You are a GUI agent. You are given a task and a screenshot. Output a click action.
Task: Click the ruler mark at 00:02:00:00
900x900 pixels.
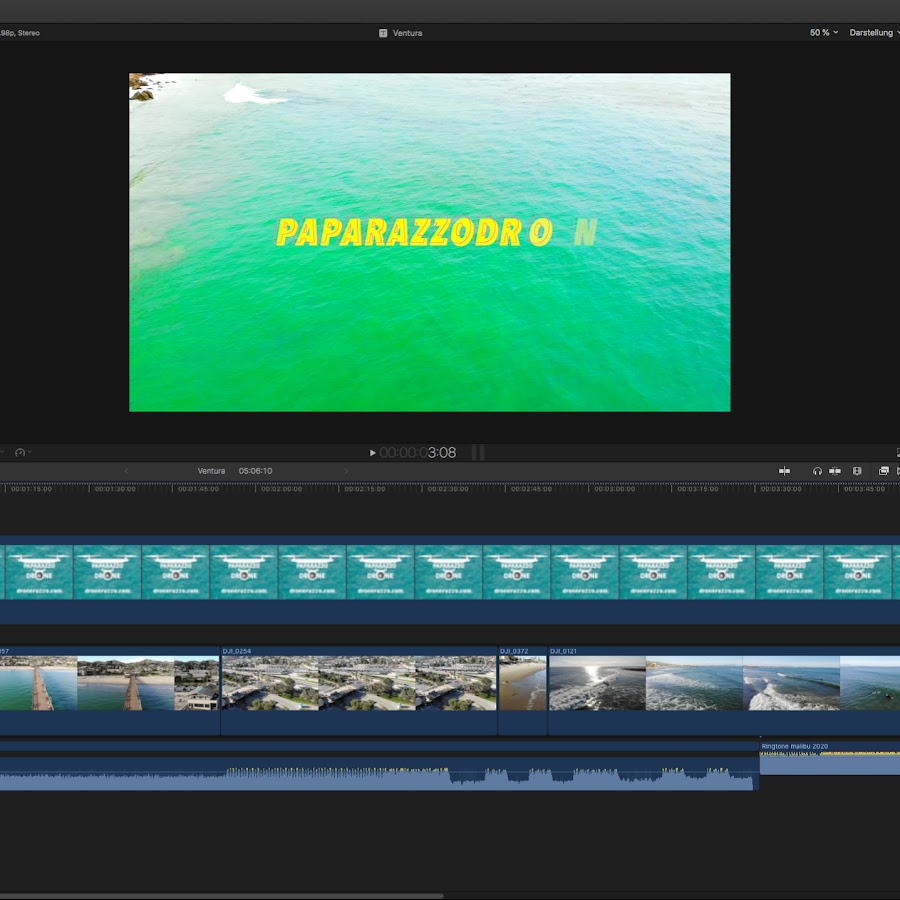pyautogui.click(x=281, y=489)
